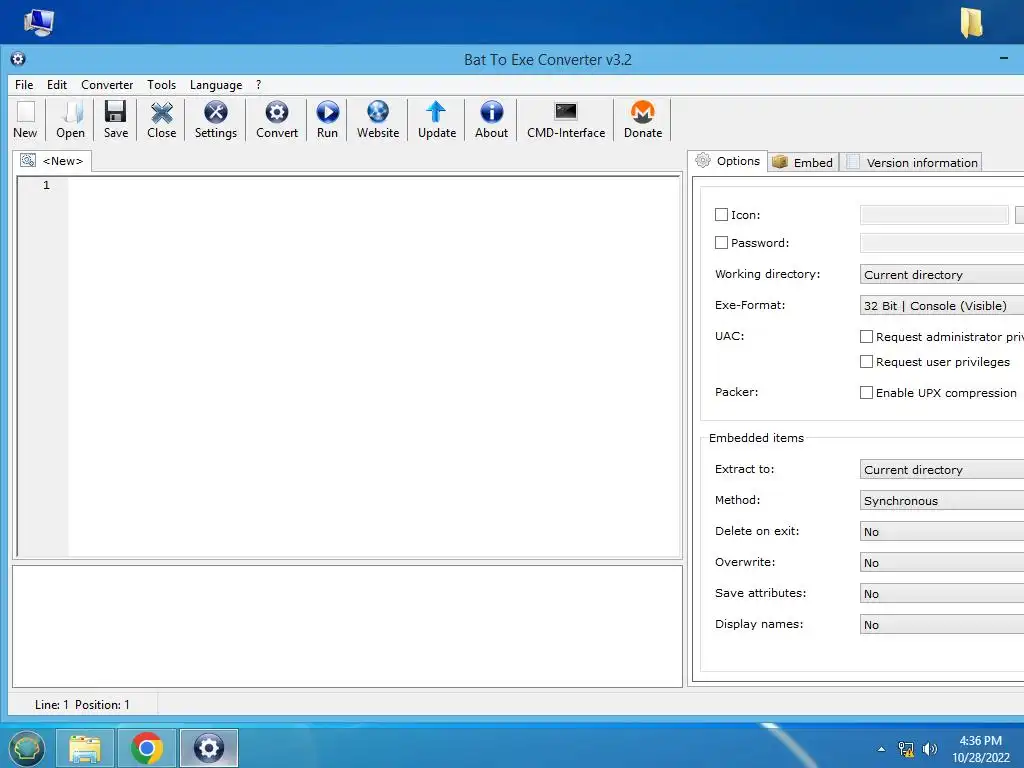Click the Windows Start orb
This screenshot has width=1024, height=768.
coord(26,748)
